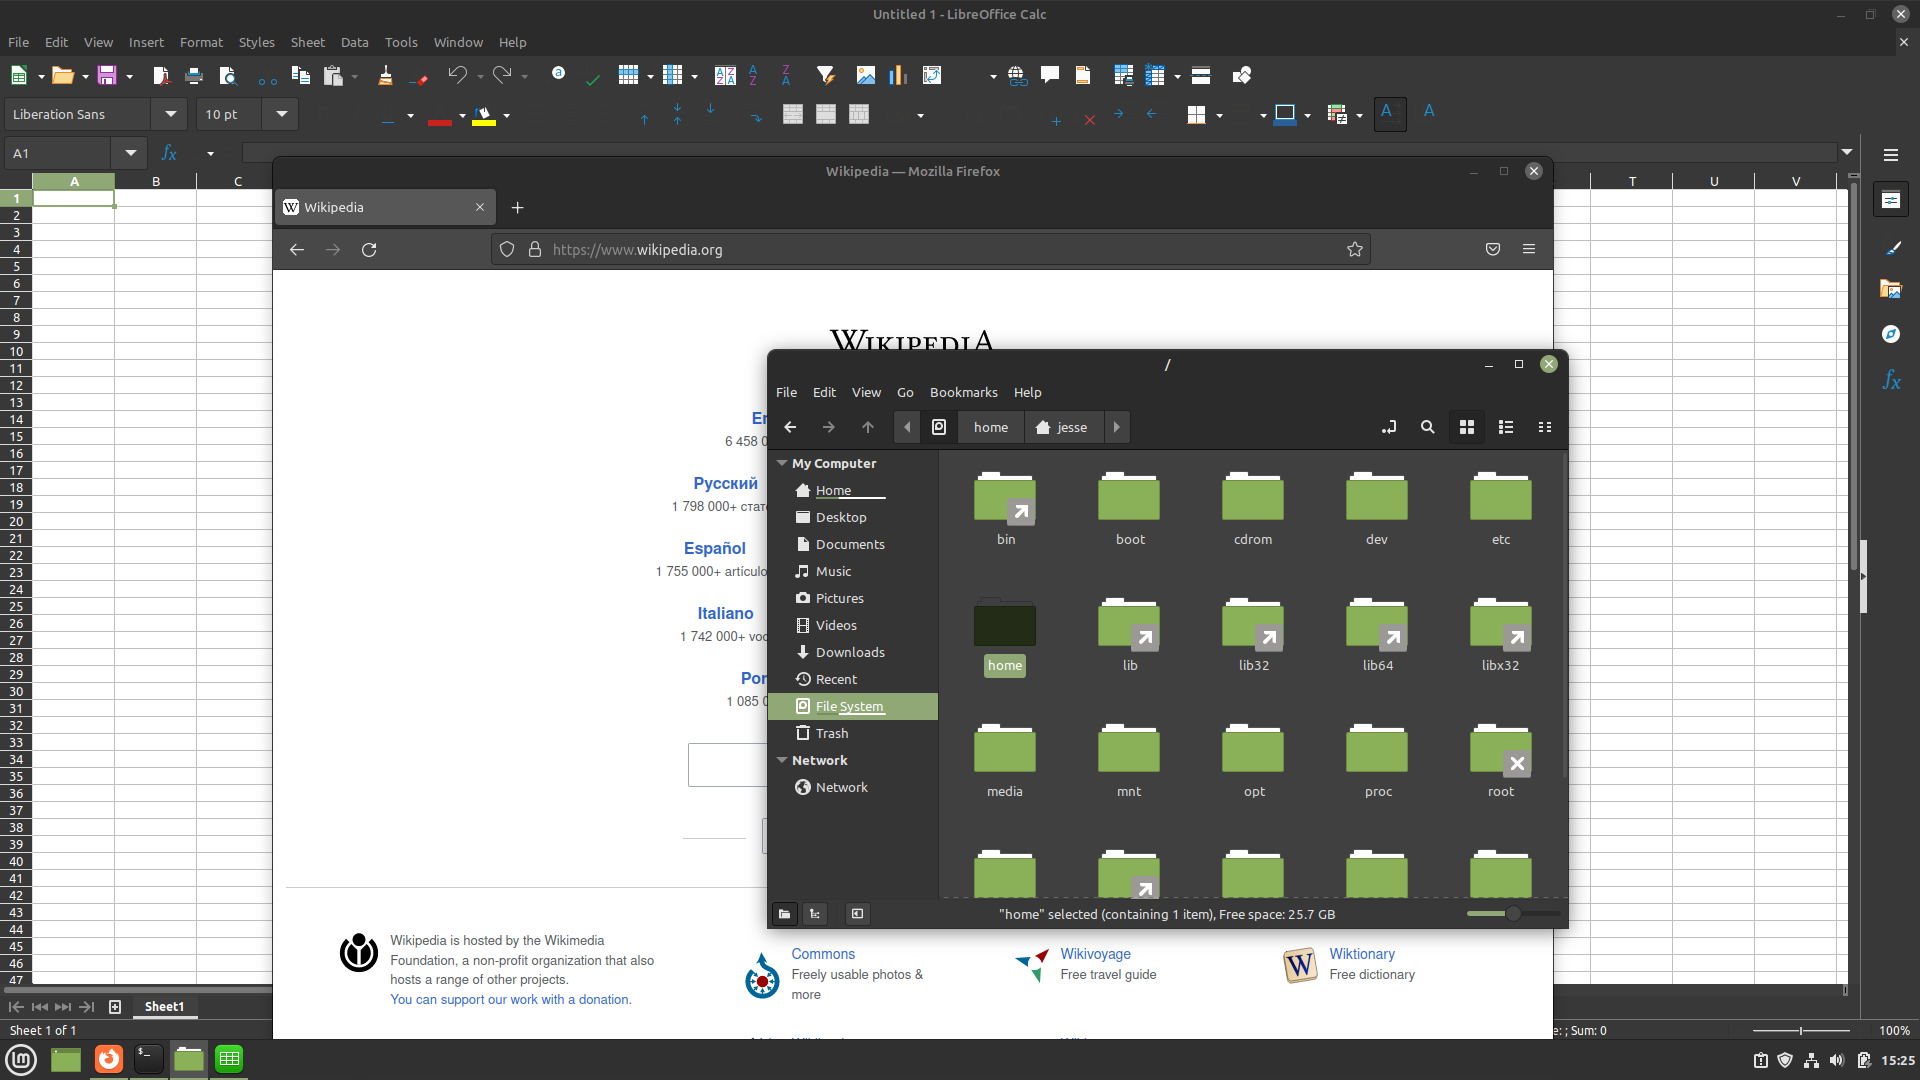Open the Function Wizard fx icon
The width and height of the screenshot is (1920, 1080).
coord(169,153)
